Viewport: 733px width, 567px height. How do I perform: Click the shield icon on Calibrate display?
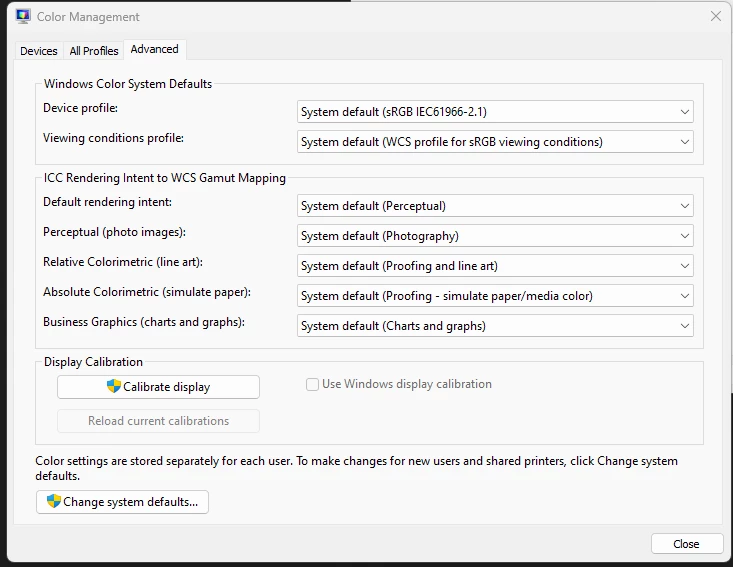[x=114, y=386]
